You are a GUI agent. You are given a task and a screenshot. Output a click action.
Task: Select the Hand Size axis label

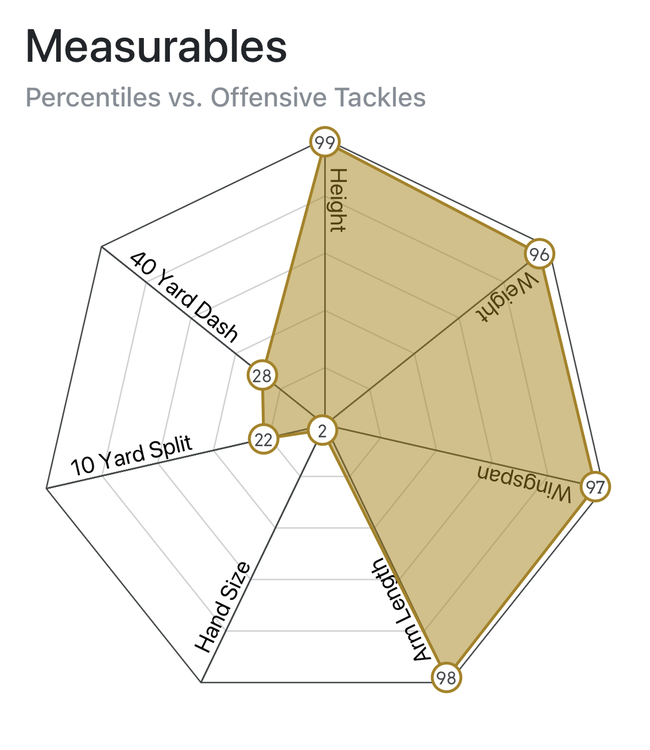point(222,607)
